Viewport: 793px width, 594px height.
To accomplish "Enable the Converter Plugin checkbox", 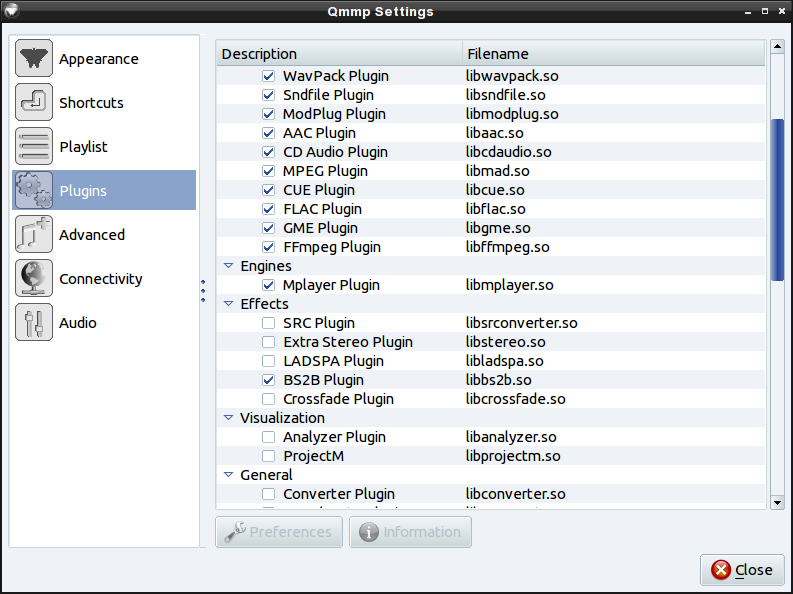I will click(269, 494).
